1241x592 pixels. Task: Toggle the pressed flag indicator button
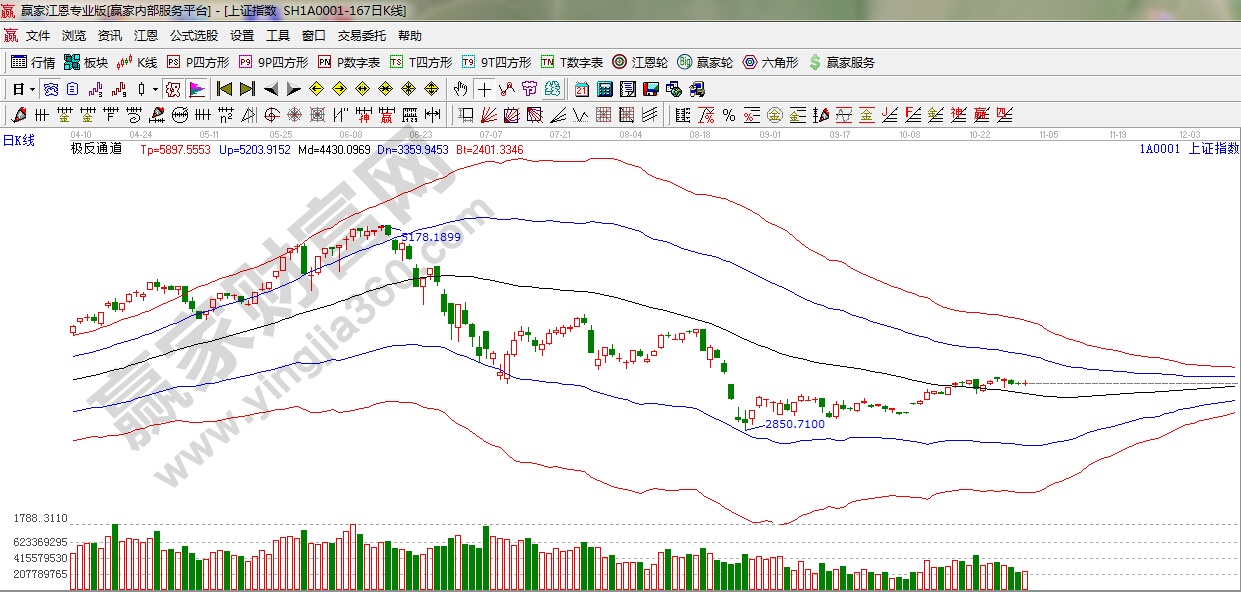point(196,89)
